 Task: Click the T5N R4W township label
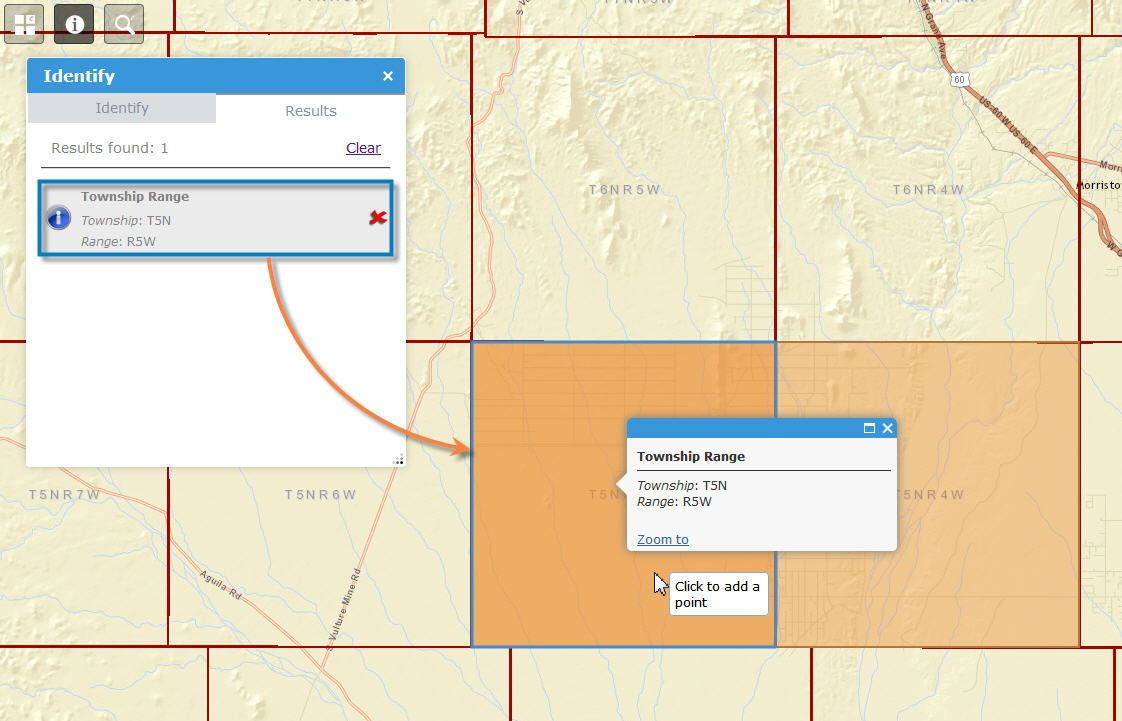pos(930,494)
